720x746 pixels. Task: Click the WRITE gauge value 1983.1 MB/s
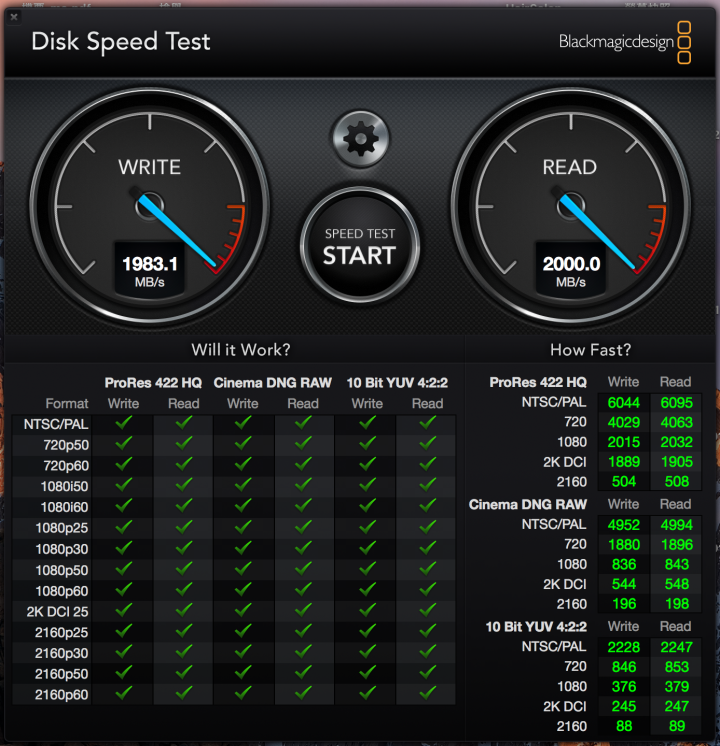pyautogui.click(x=149, y=271)
